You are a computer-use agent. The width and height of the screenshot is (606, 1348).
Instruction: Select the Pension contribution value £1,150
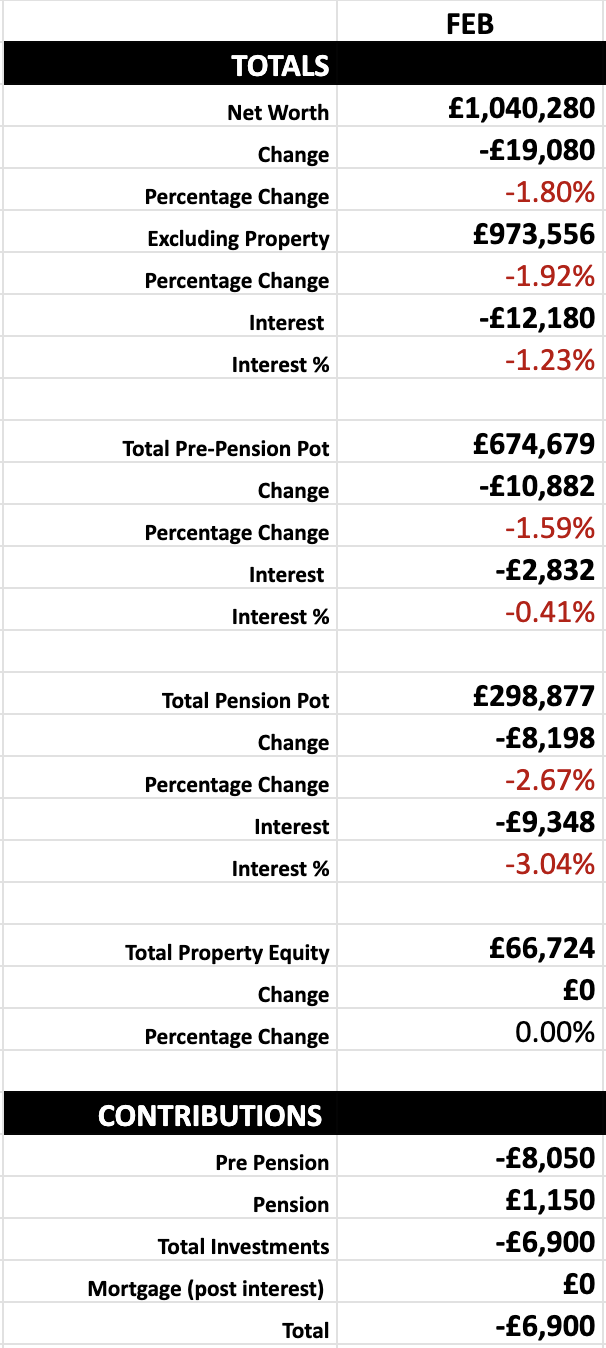(470, 1199)
